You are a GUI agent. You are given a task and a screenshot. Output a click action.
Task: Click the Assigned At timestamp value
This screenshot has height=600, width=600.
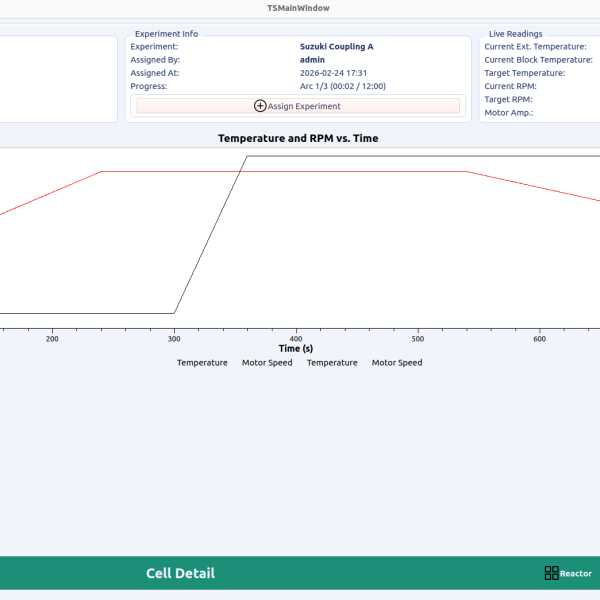click(x=333, y=73)
